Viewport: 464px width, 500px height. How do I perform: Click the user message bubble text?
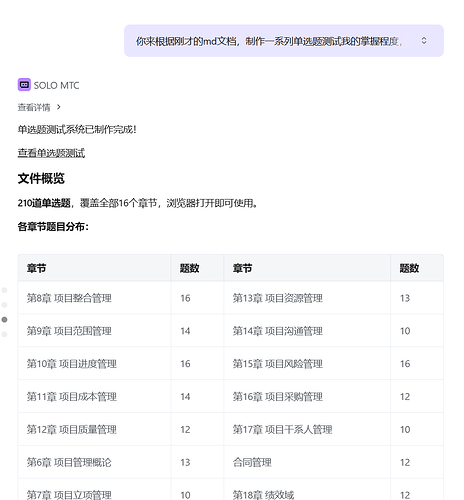[269, 41]
